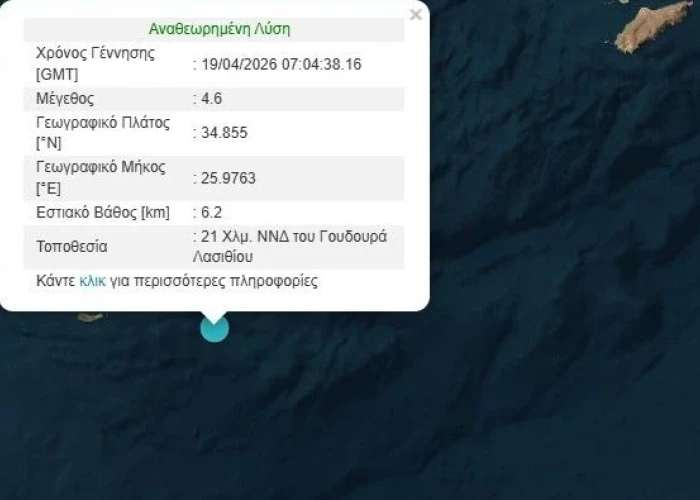Click the brown island on the map
Screen dimensions: 700x500
coord(653,26)
